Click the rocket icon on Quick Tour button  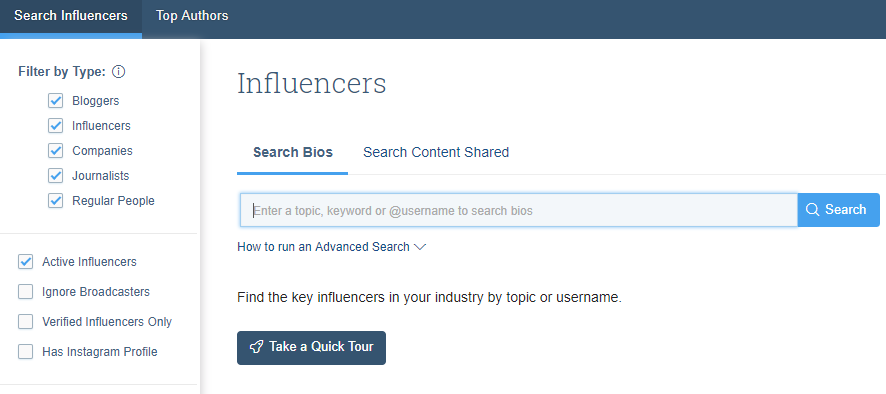256,347
